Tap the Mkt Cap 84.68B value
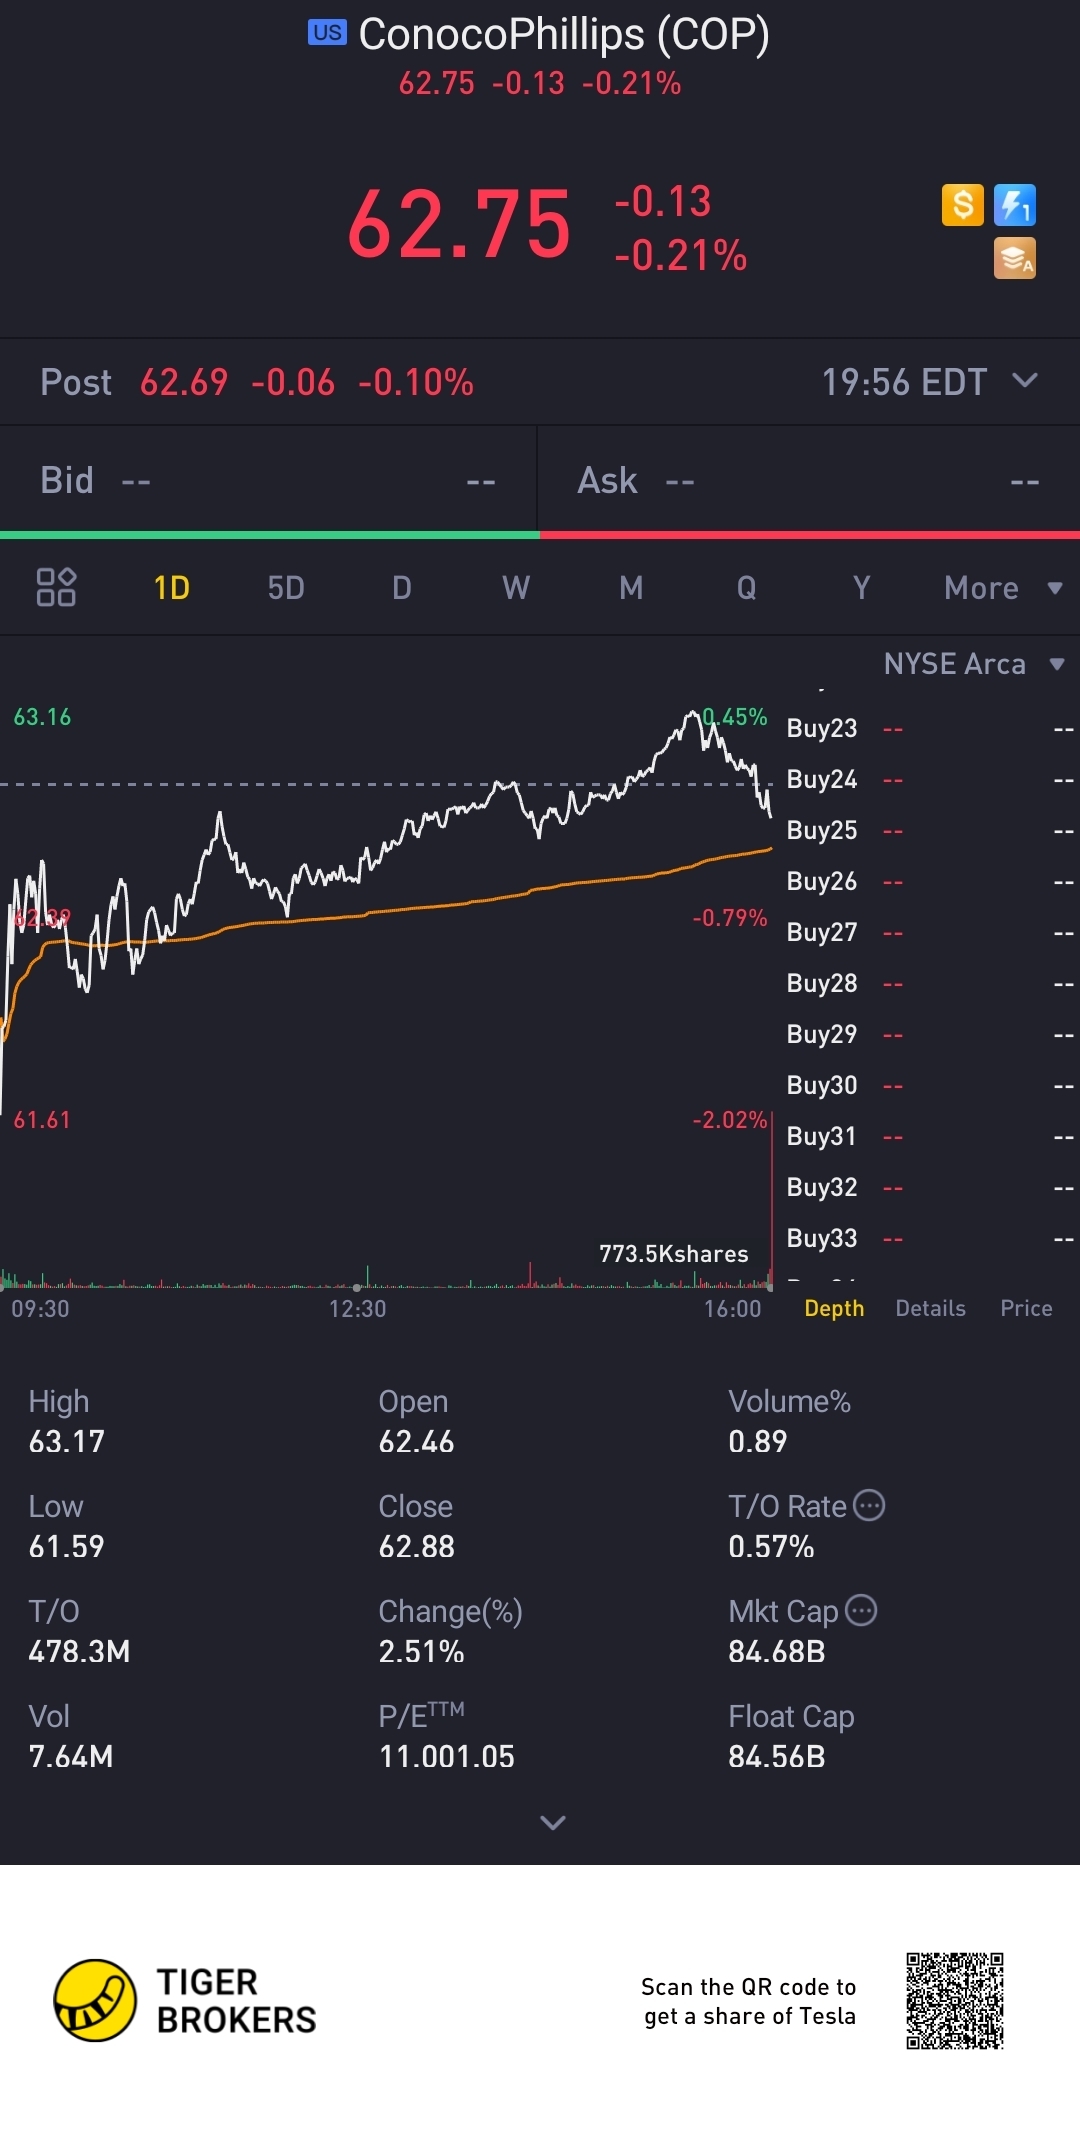Screen dimensions: 1080x2137 click(x=777, y=1651)
